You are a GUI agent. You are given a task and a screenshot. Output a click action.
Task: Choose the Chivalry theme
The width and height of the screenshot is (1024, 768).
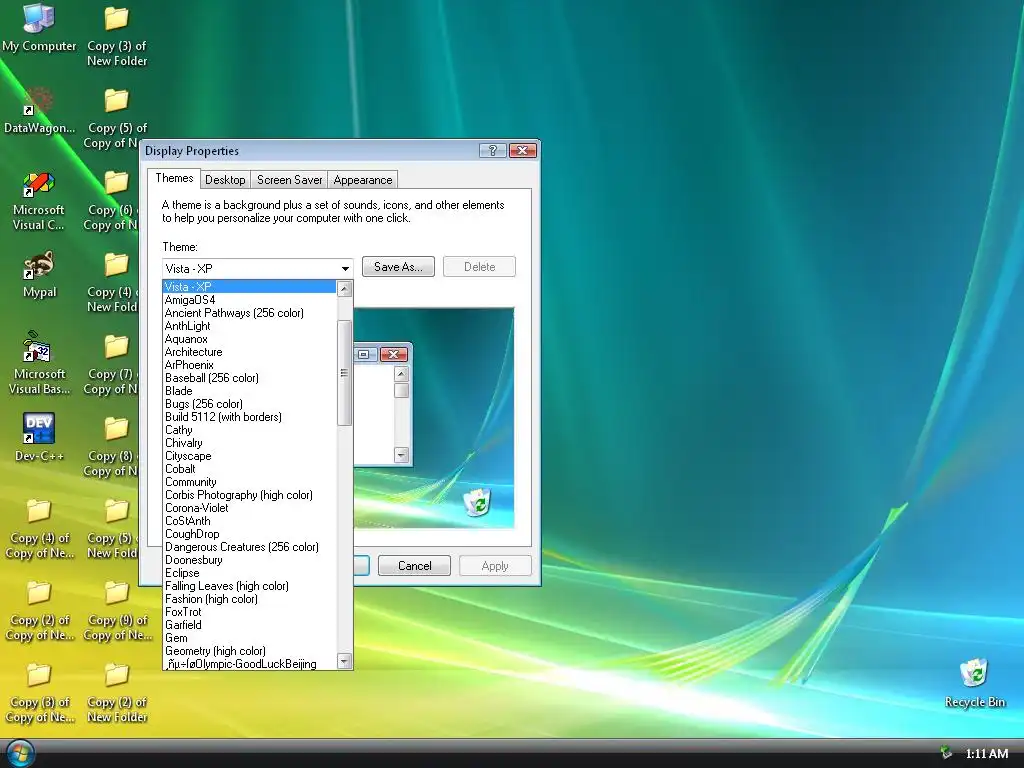(249, 443)
